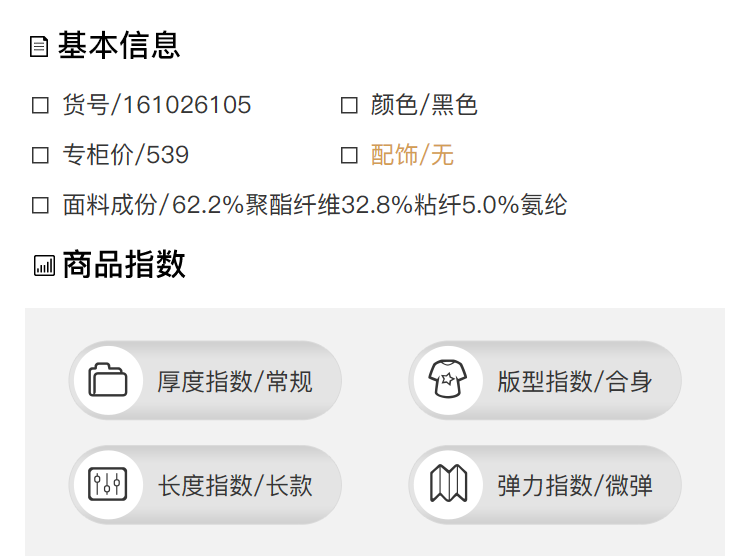The height and width of the screenshot is (556, 750).
Task: Click the document icon beside 基本信息
Action: [x=39, y=47]
